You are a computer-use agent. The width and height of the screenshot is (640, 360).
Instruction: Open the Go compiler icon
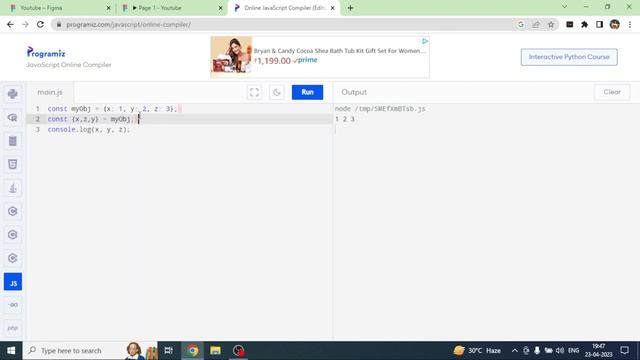[13, 305]
